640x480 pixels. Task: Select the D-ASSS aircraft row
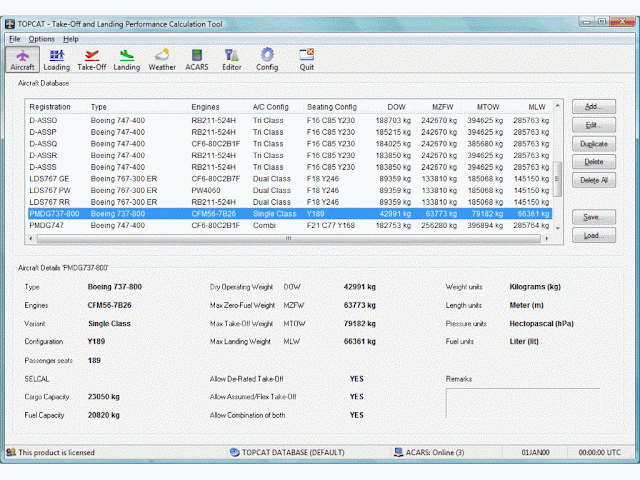[290, 167]
